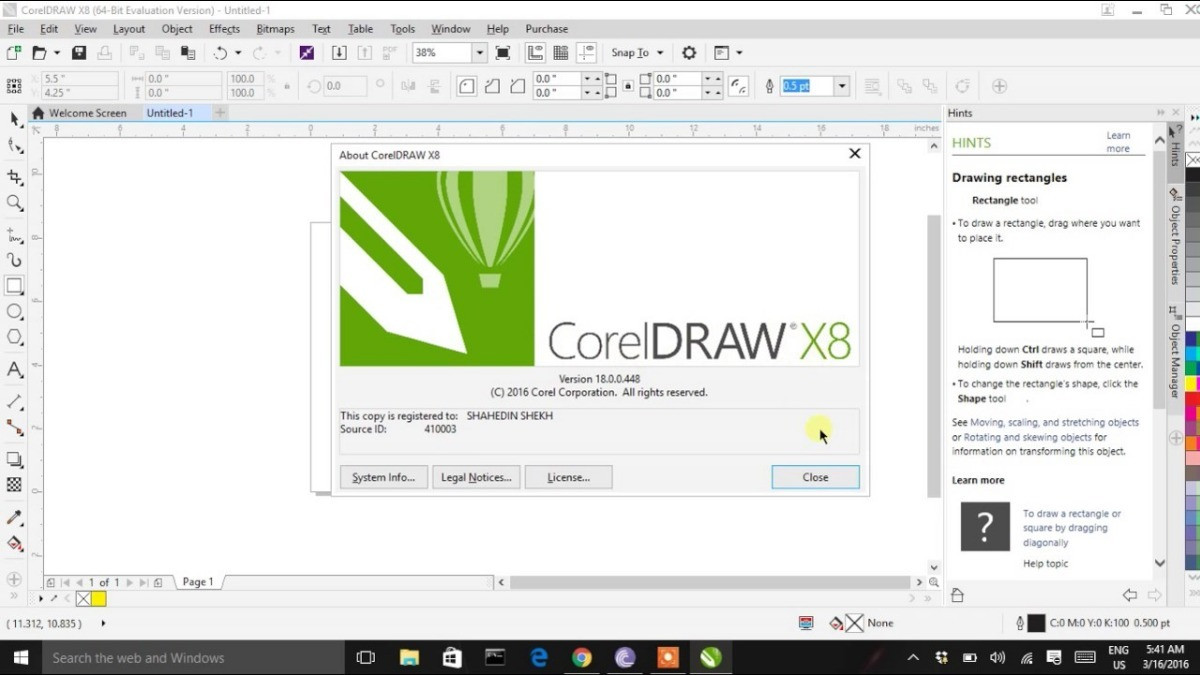Save the document via the Save icon
Image resolution: width=1200 pixels, height=675 pixels.
tap(80, 52)
